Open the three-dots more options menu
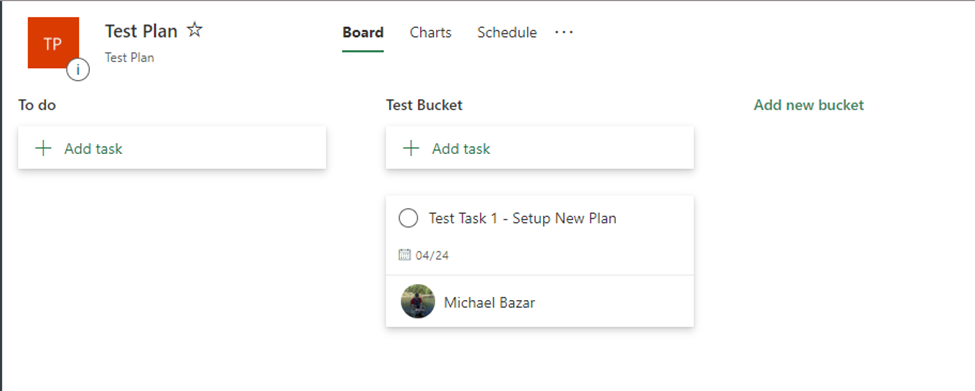The width and height of the screenshot is (975, 391). 564,32
